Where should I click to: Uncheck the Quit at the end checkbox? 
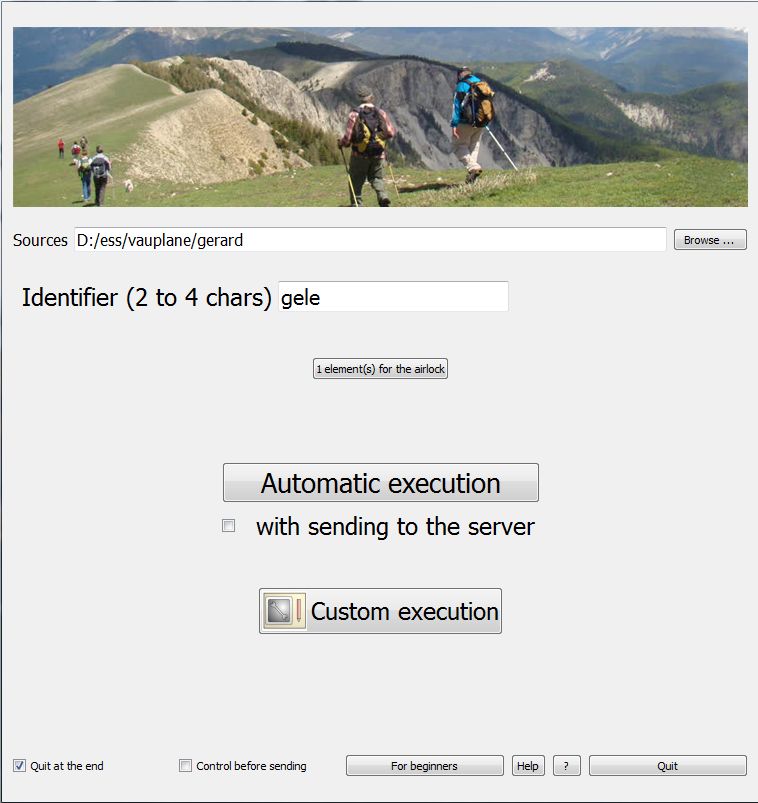tap(19, 766)
